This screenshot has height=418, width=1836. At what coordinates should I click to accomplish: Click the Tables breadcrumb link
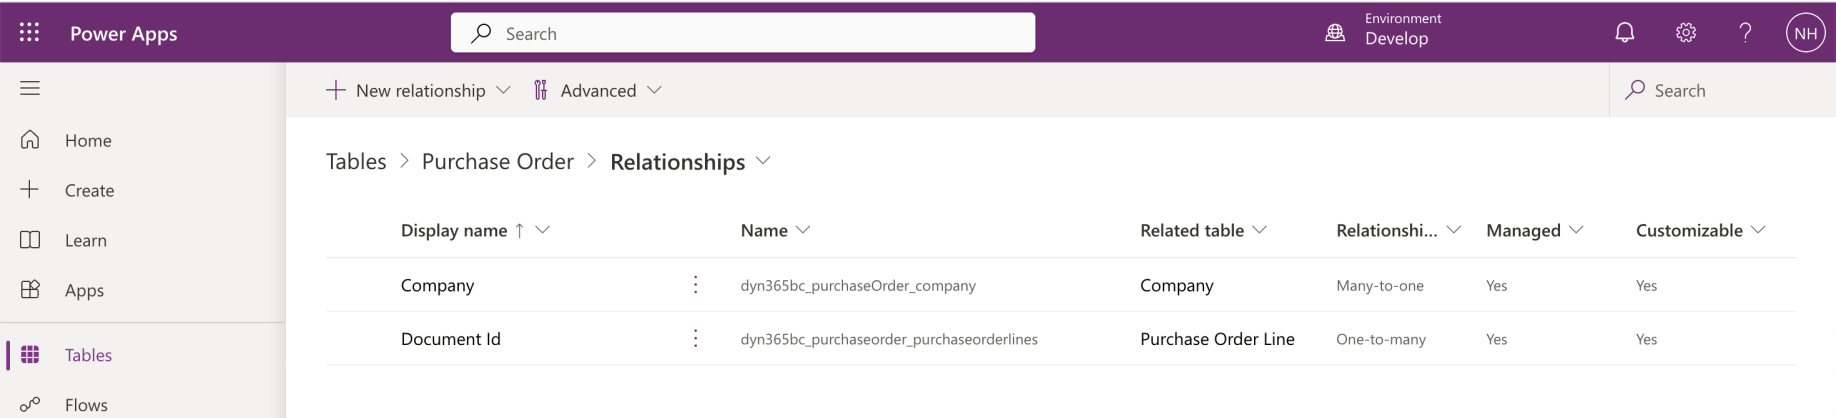(356, 161)
